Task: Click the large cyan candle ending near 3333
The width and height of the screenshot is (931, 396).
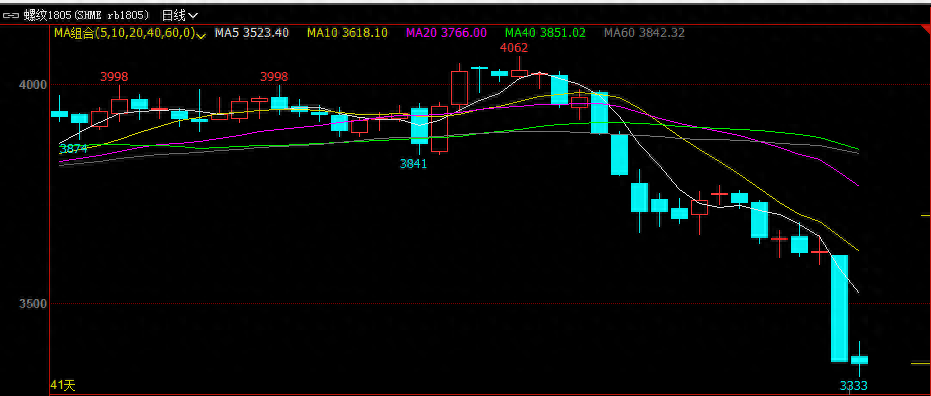Action: point(839,308)
